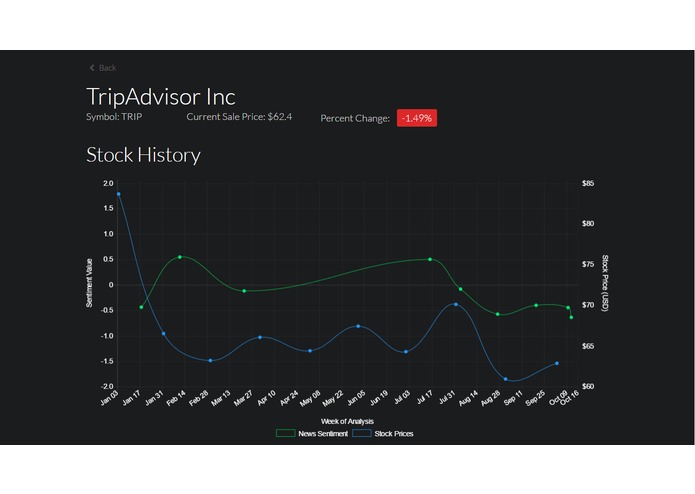Click the $85 price axis label
The height and width of the screenshot is (494, 695).
pos(588,183)
